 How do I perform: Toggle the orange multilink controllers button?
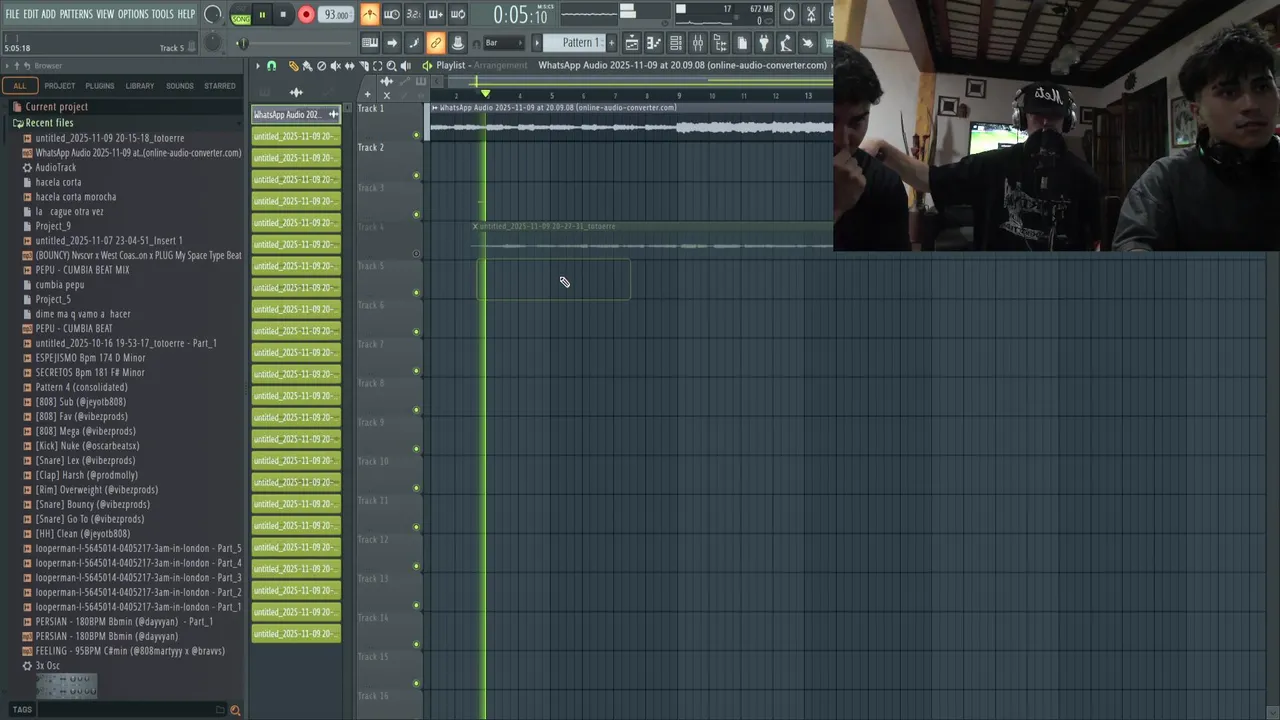coord(435,42)
